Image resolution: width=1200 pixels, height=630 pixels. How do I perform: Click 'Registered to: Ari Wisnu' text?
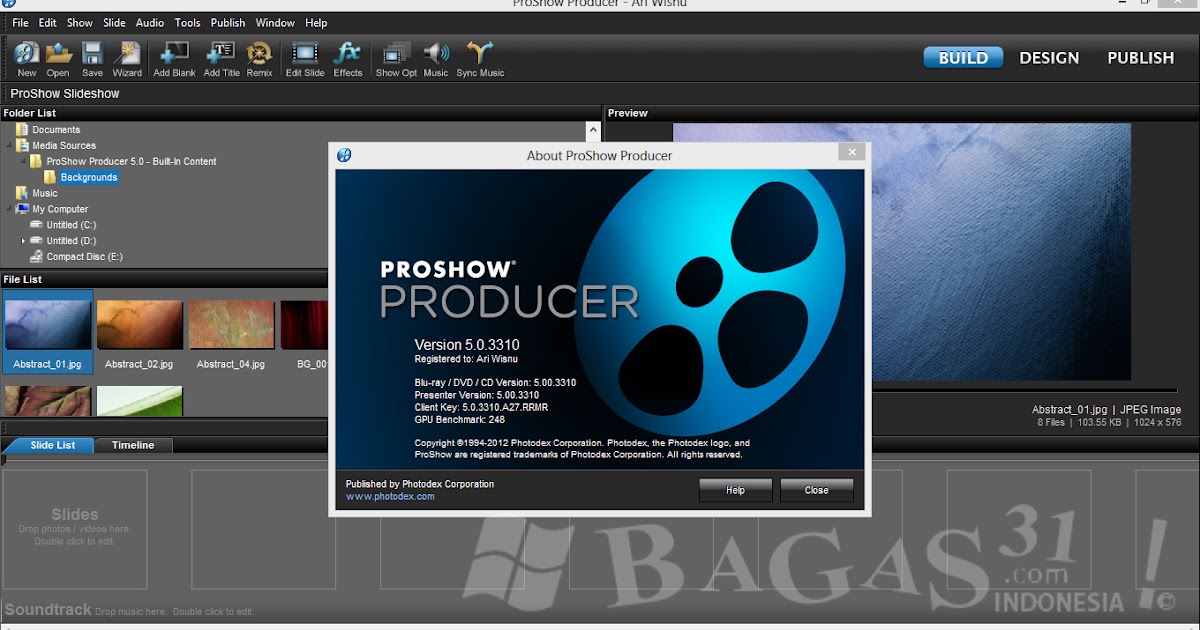coord(466,359)
